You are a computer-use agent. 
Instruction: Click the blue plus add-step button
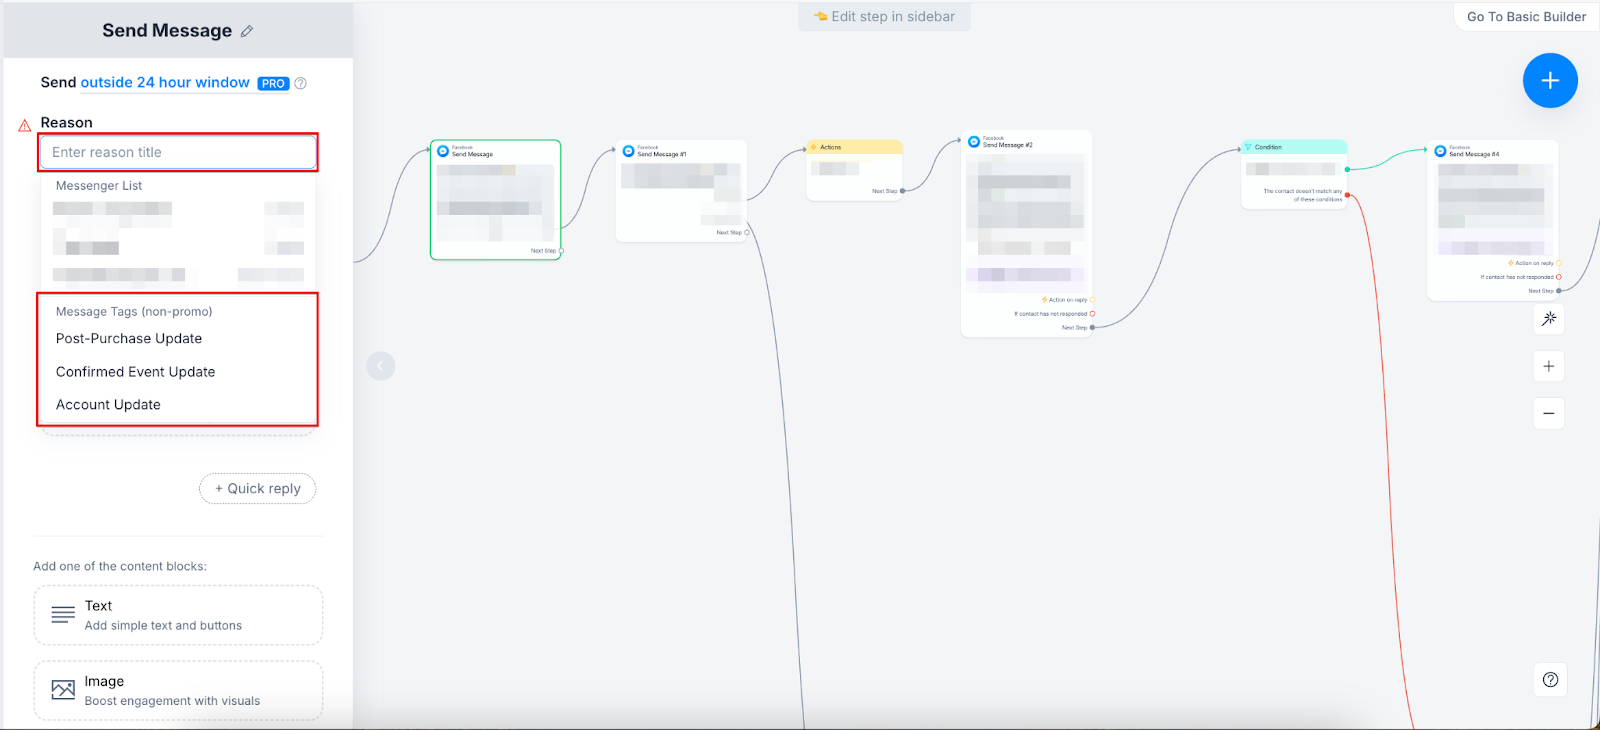coord(1549,81)
